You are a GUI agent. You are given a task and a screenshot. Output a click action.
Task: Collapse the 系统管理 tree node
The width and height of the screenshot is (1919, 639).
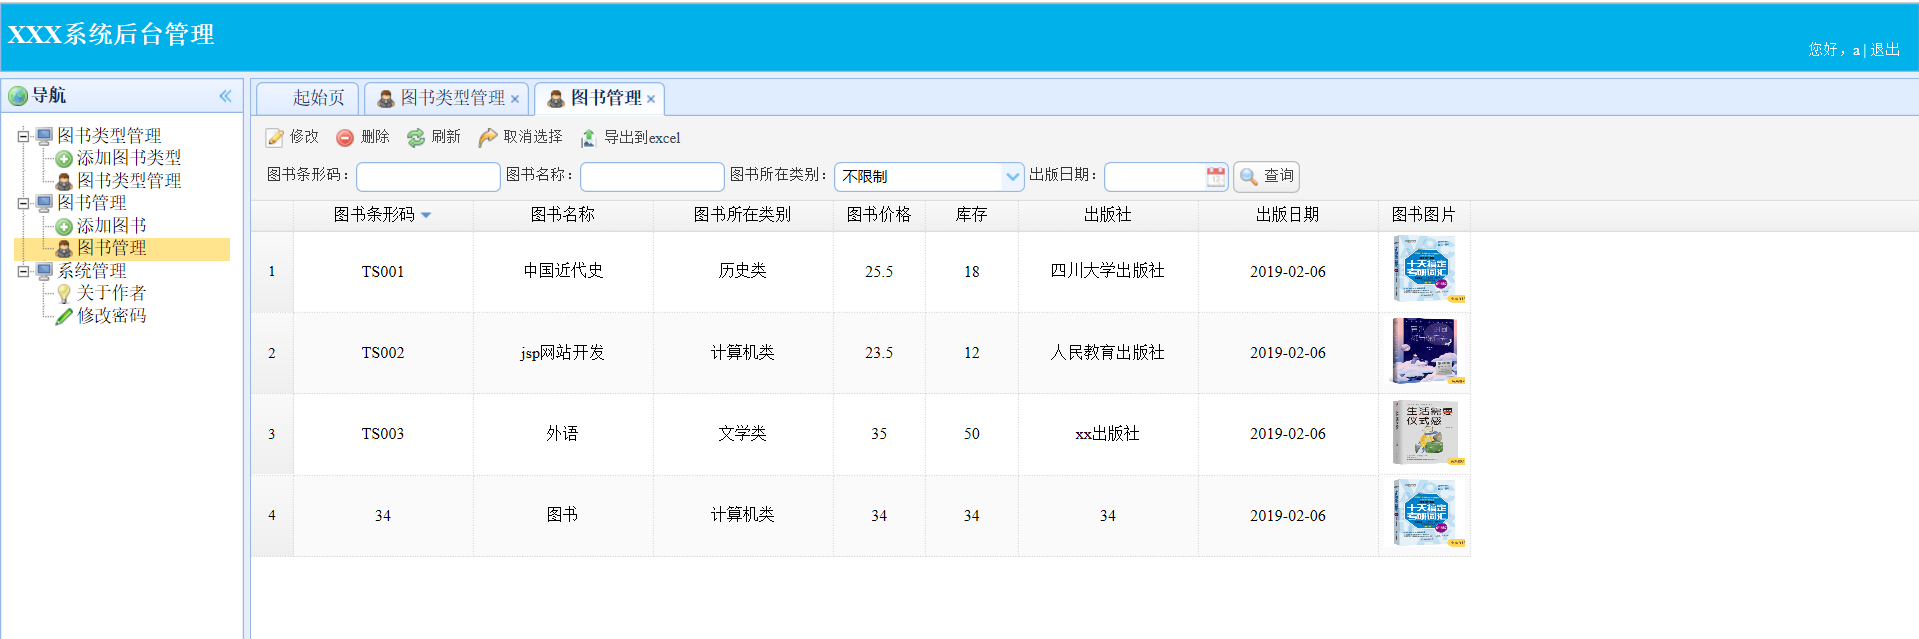tap(23, 271)
